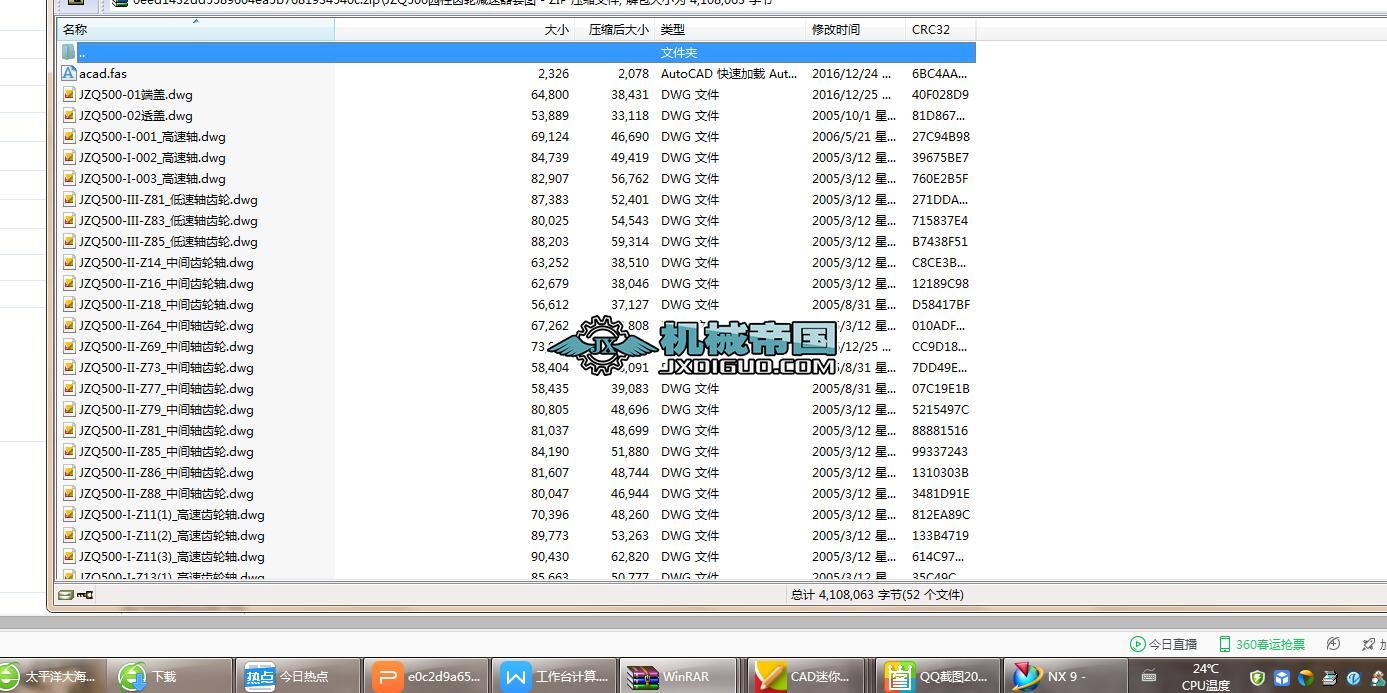Select the file JZQ500-II-Z69_中间轴齿轮.dwg
Screen dimensions: 1387x693
(166, 346)
